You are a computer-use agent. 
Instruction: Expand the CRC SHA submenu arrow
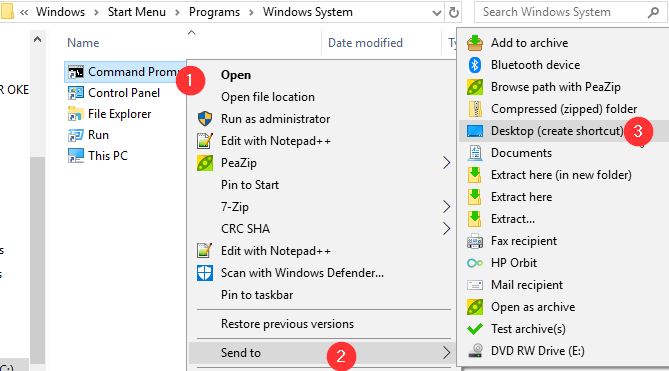click(x=446, y=229)
